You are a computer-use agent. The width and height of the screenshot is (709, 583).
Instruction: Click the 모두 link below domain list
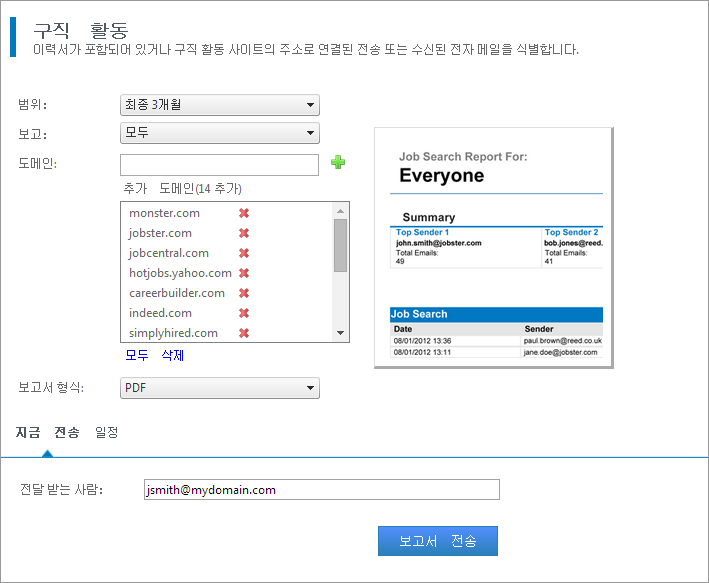tap(137, 355)
